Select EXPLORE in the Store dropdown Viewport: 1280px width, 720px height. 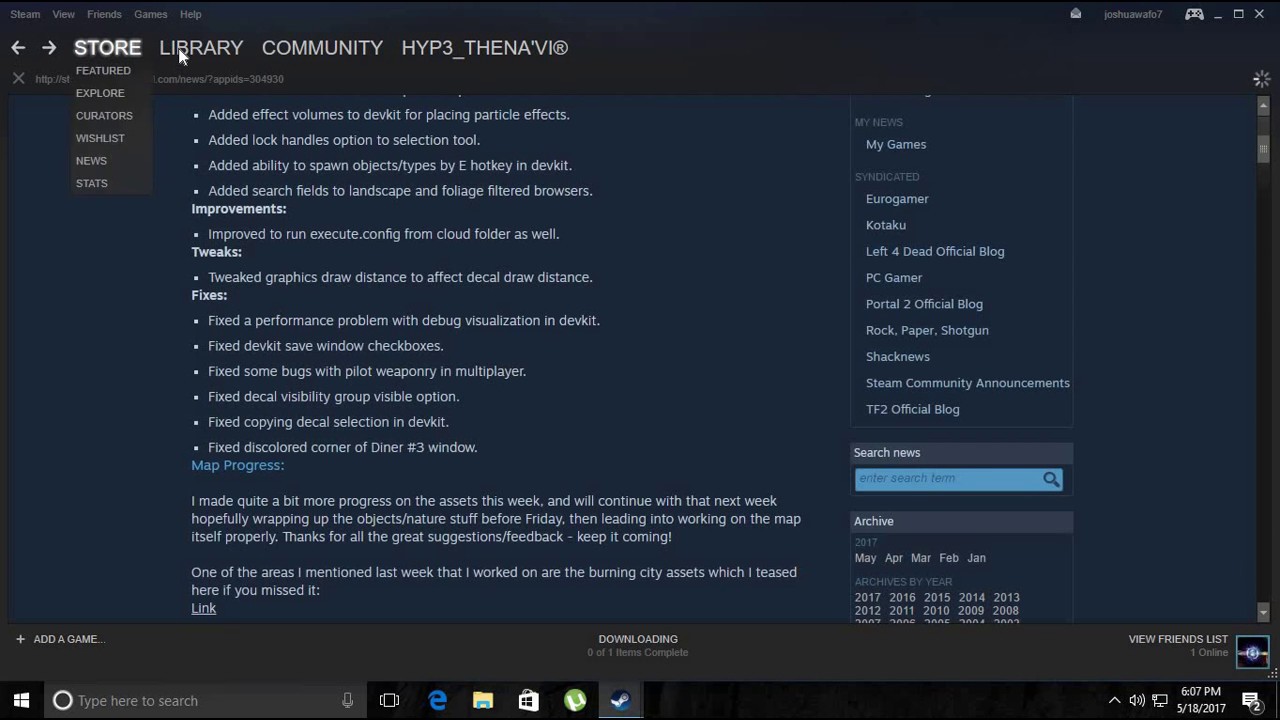coord(100,93)
